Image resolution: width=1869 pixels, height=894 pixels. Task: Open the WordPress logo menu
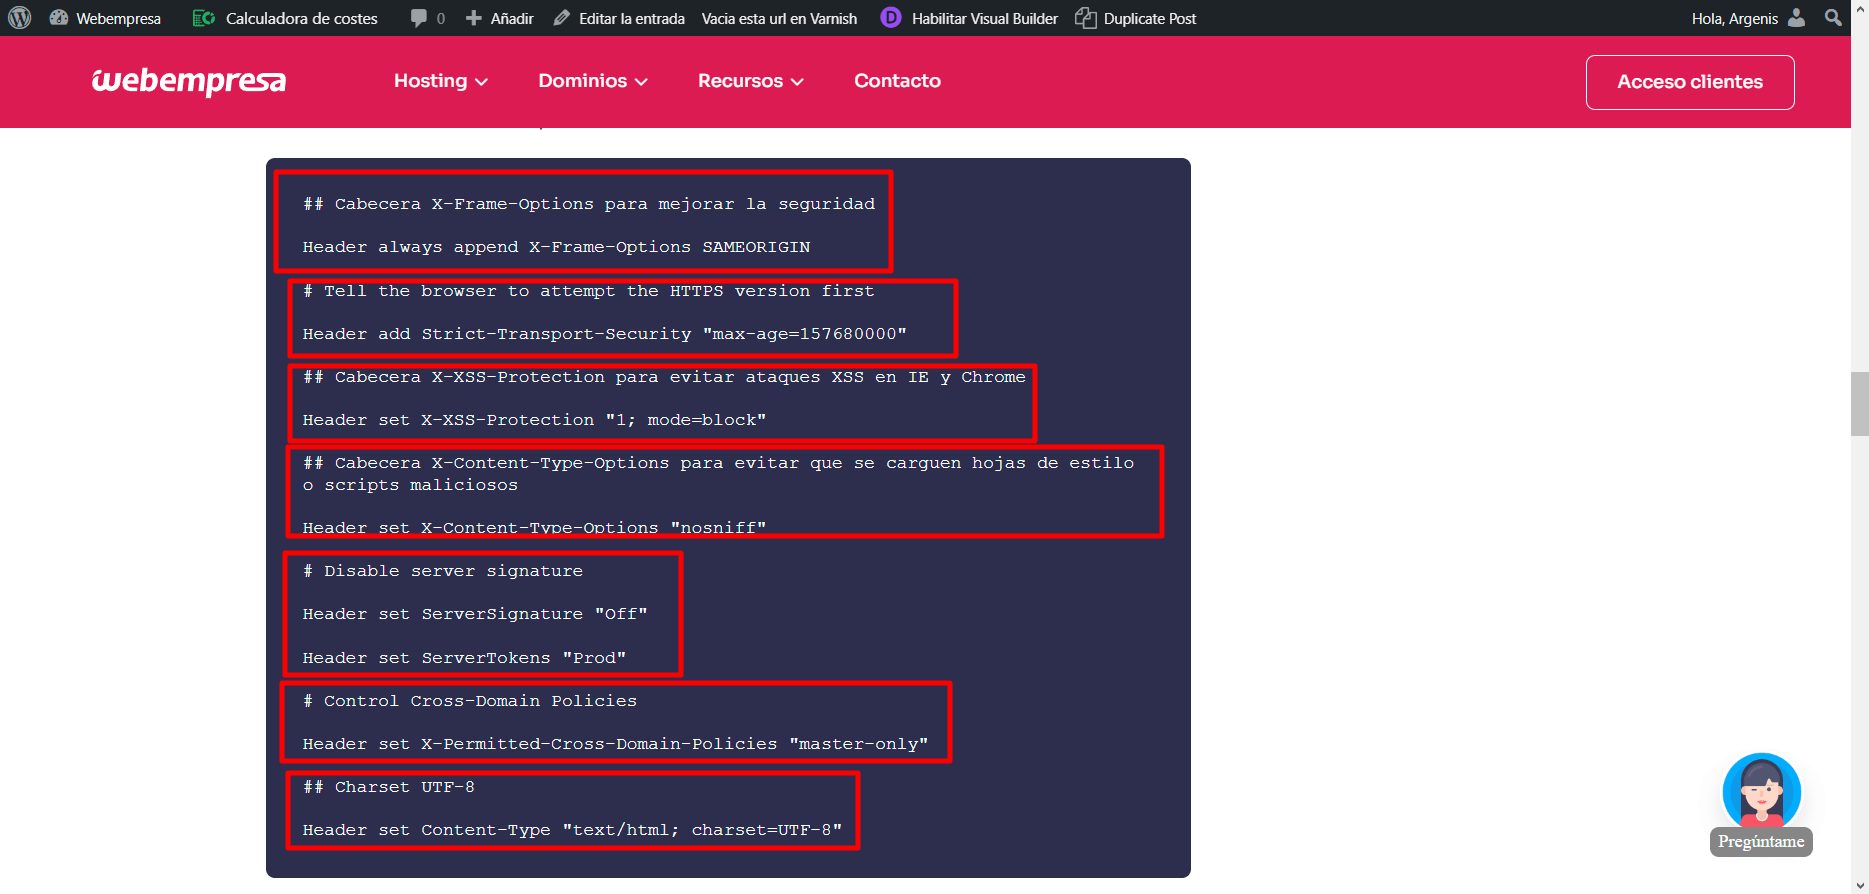20,18
